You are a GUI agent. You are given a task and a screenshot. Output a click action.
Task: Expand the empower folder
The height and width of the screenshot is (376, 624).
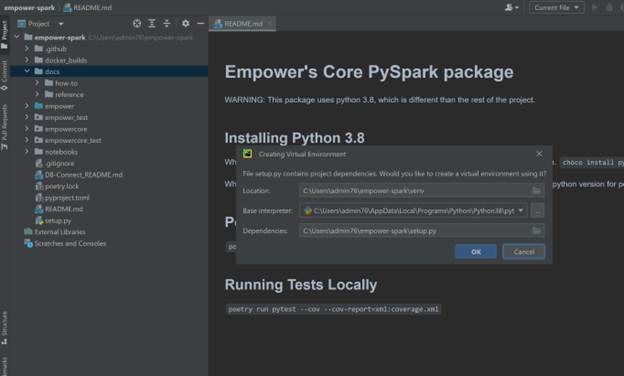27,106
